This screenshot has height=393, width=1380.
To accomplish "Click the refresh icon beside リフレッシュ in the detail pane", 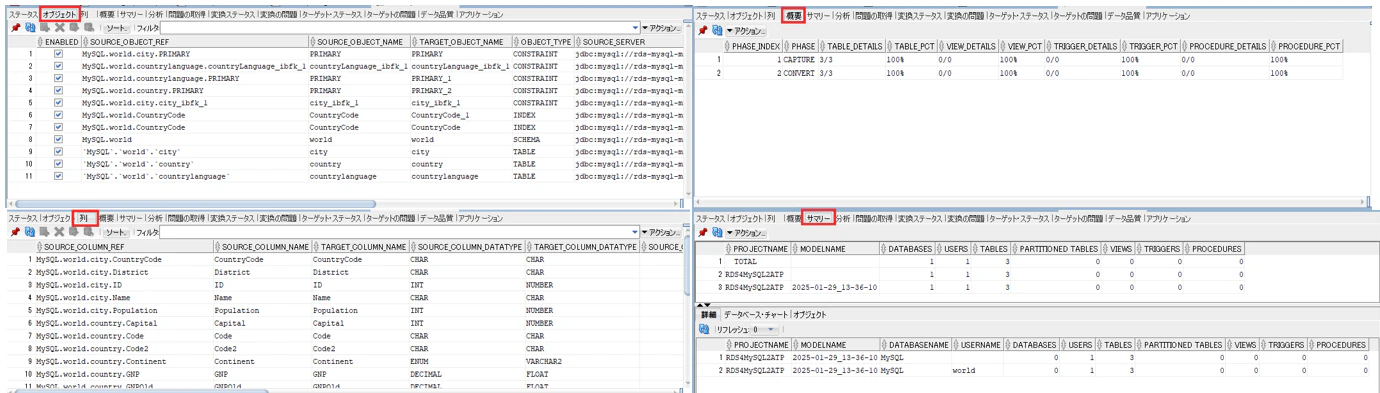I will click(x=704, y=329).
